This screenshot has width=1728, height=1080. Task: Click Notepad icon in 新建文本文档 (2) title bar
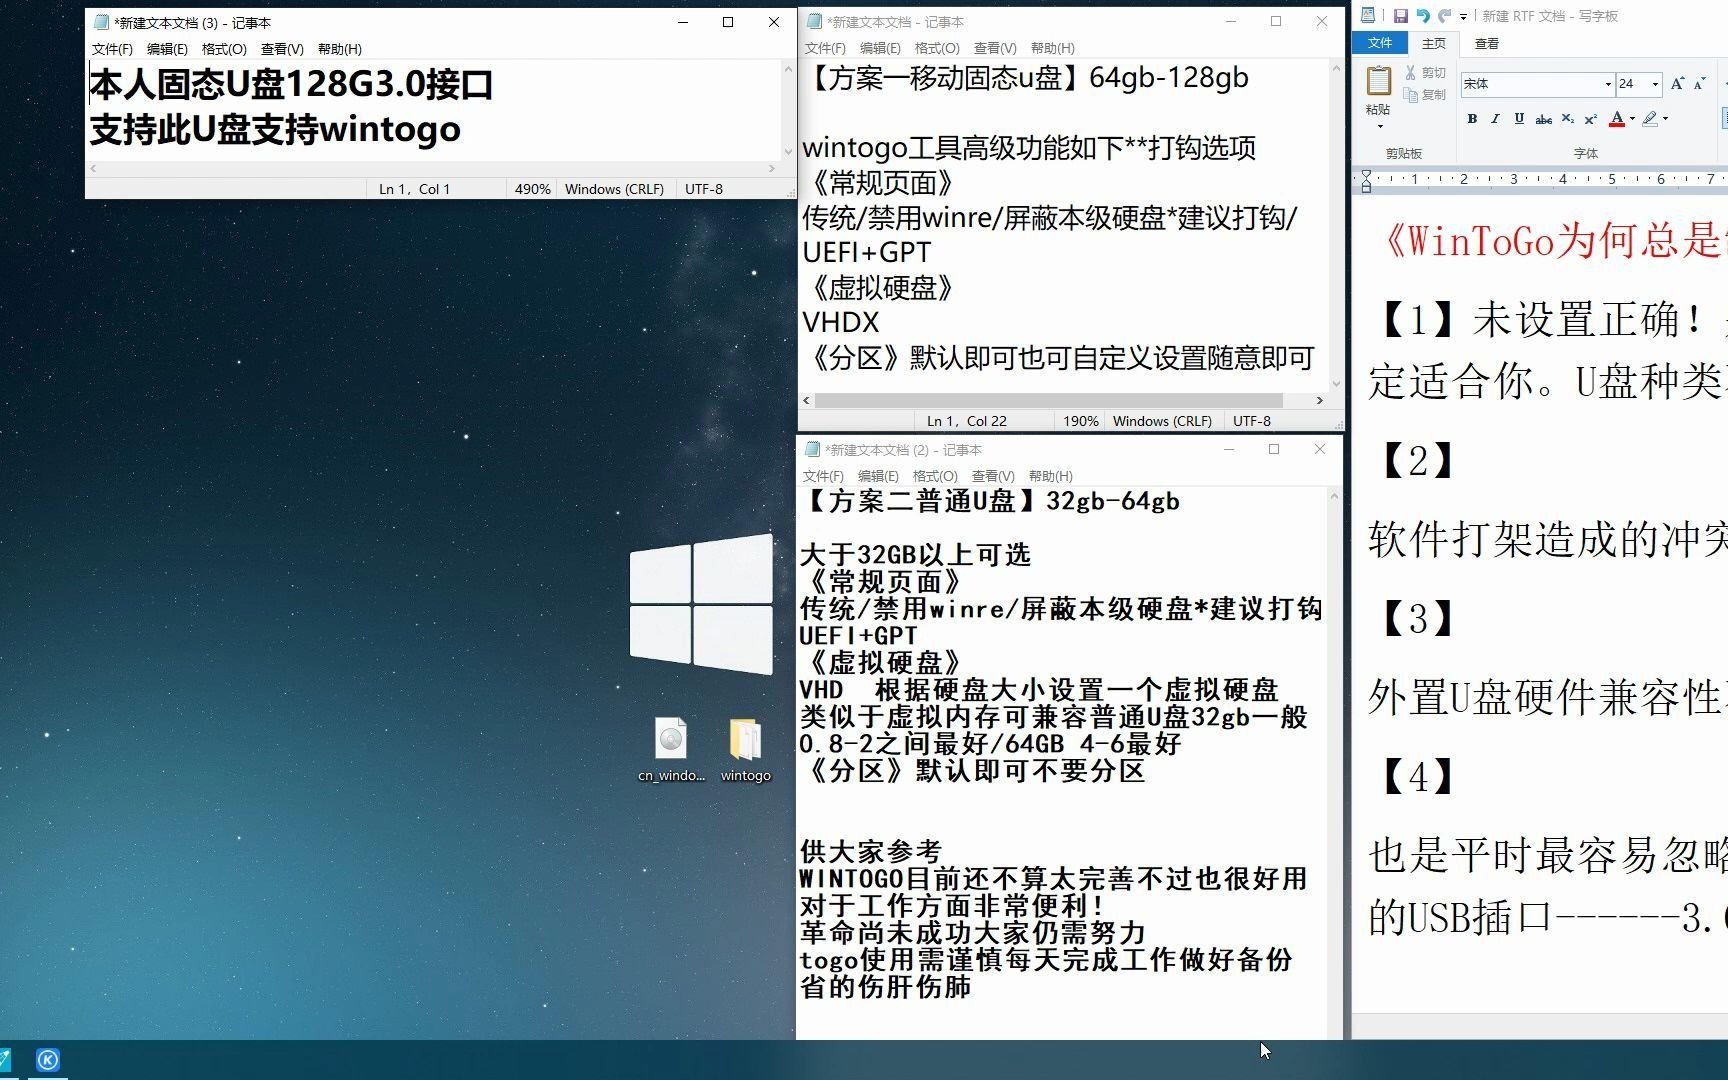(x=813, y=449)
